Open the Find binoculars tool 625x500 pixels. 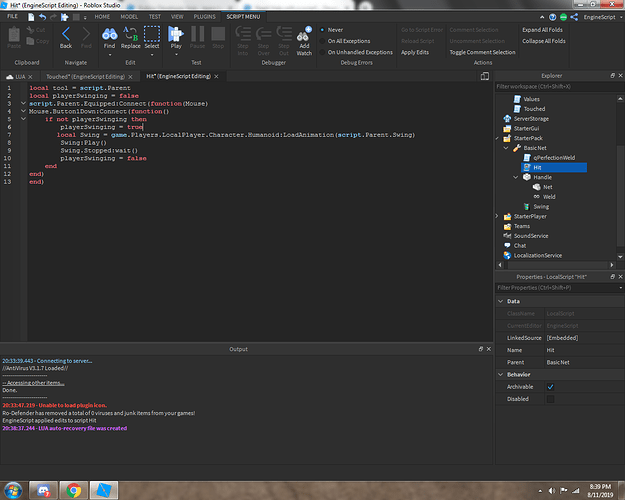tap(109, 34)
